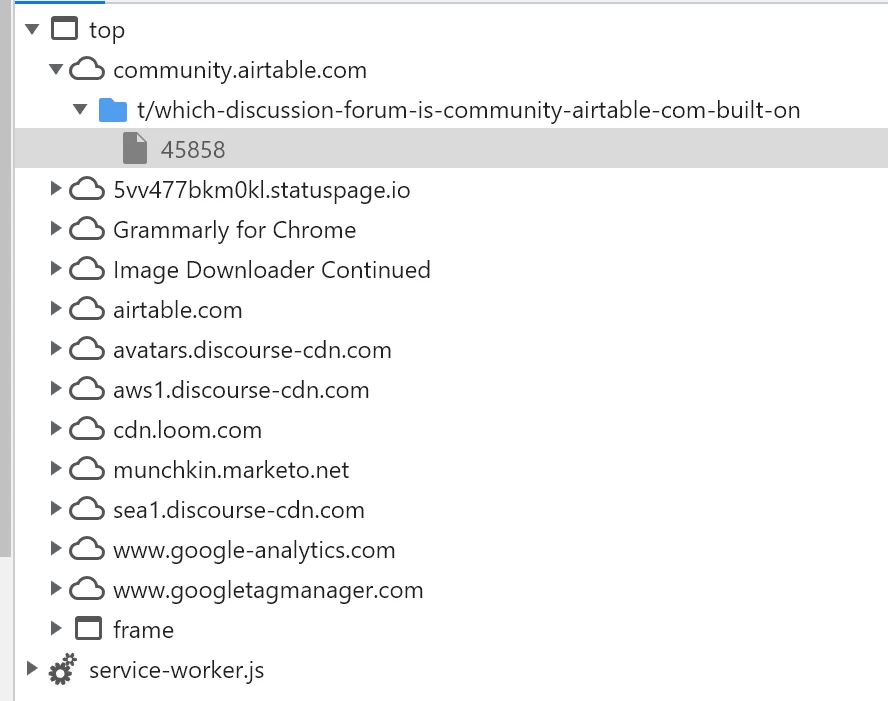Screen dimensions: 888x701
Task: Expand the cdn.loom.com node
Action: click(56, 429)
